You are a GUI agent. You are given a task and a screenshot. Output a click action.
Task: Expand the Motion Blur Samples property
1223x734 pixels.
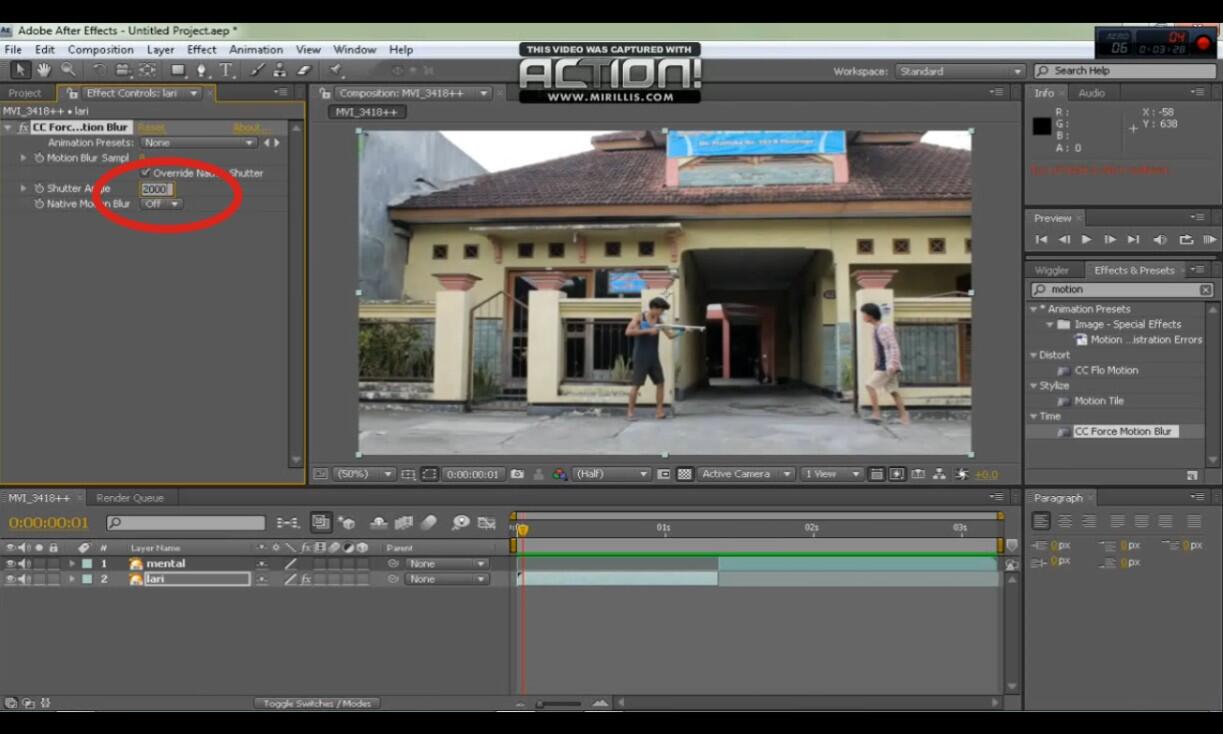click(23, 158)
